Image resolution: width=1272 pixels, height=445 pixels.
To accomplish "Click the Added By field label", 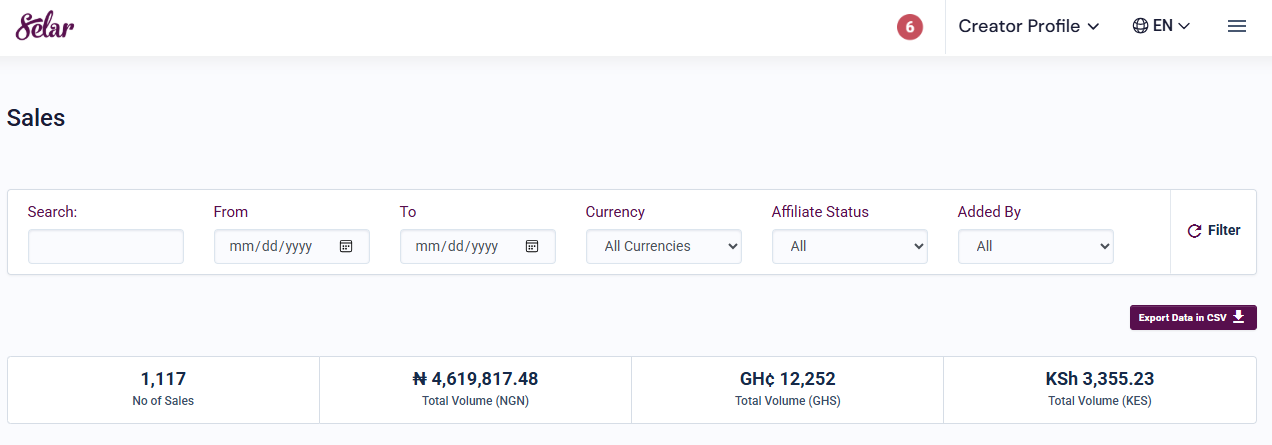I will point(989,212).
